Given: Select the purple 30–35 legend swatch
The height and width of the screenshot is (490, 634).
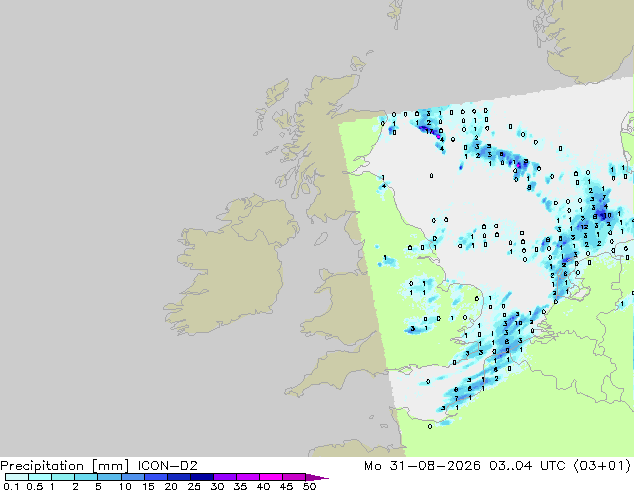Looking at the screenshot, I should [x=225, y=477].
